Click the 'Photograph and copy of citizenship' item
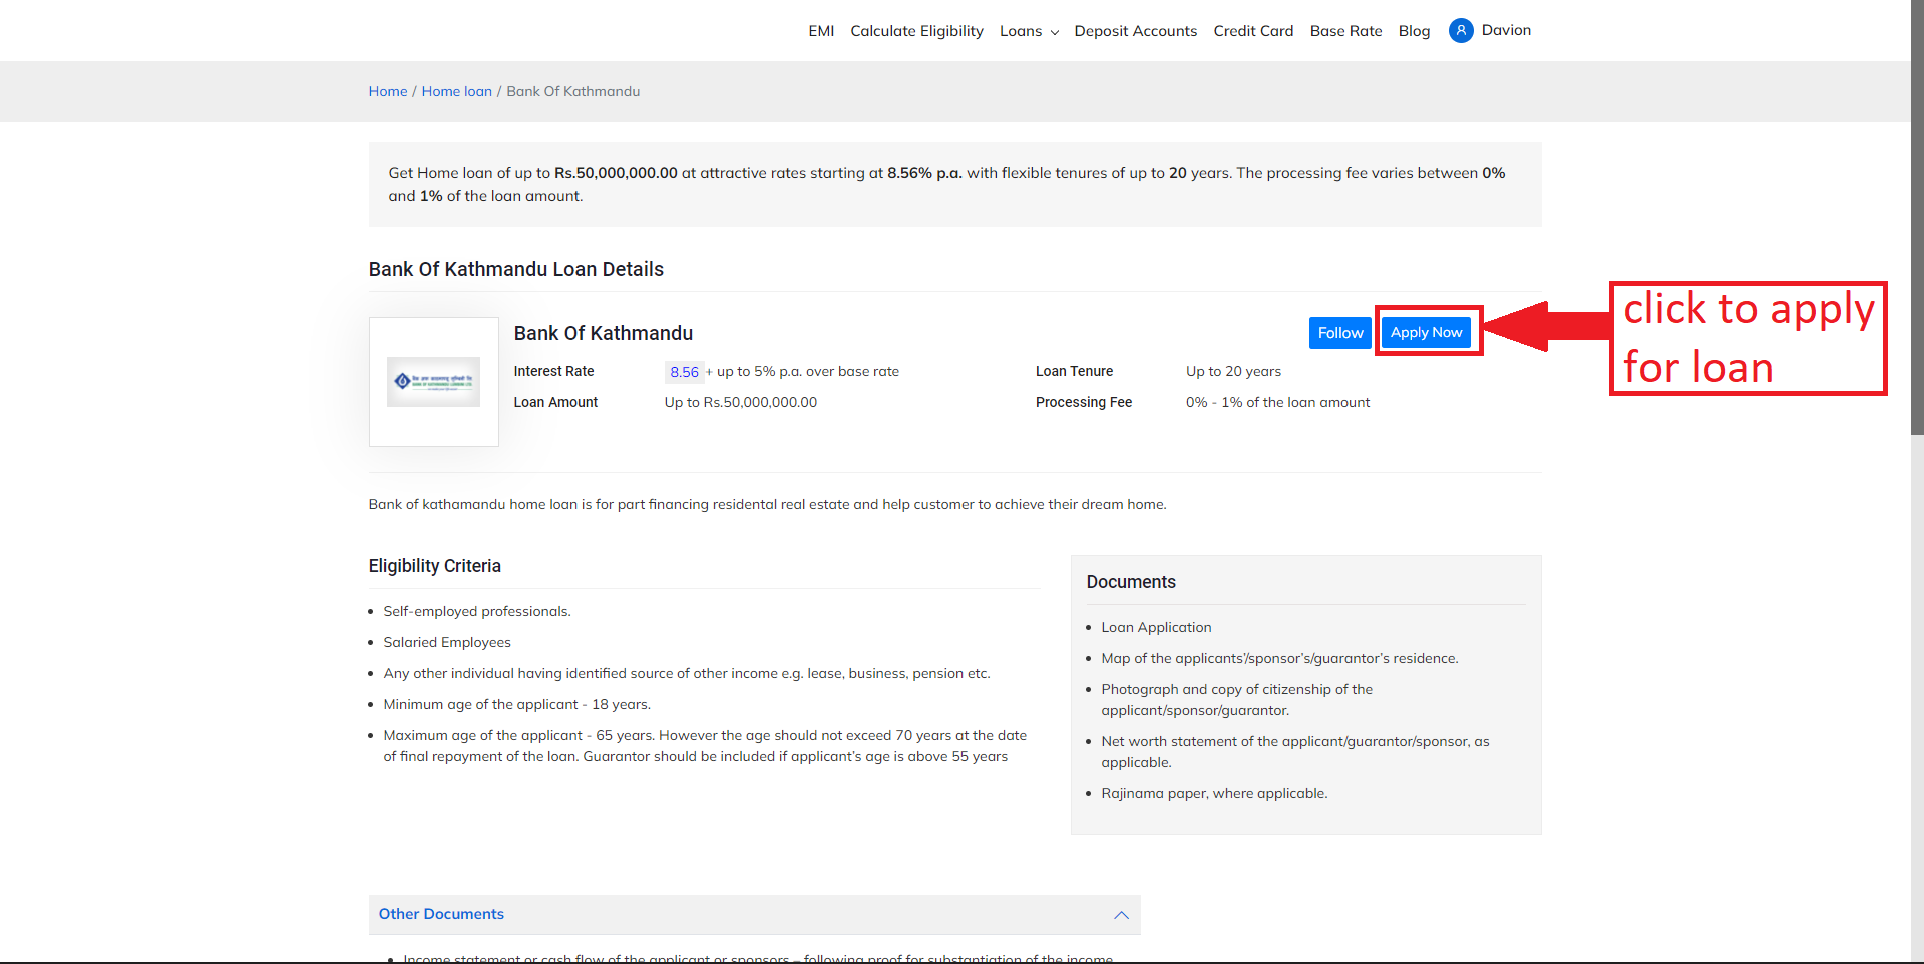The width and height of the screenshot is (1924, 964). tap(1237, 700)
